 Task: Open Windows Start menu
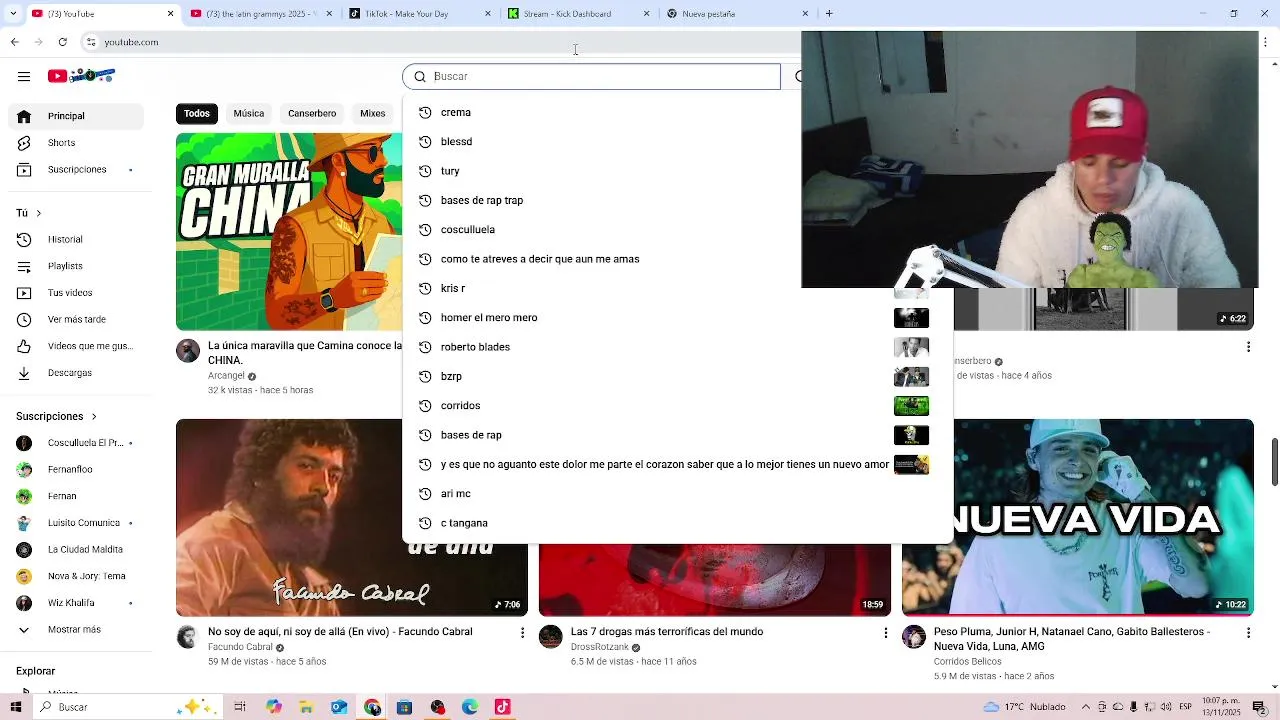point(16,707)
